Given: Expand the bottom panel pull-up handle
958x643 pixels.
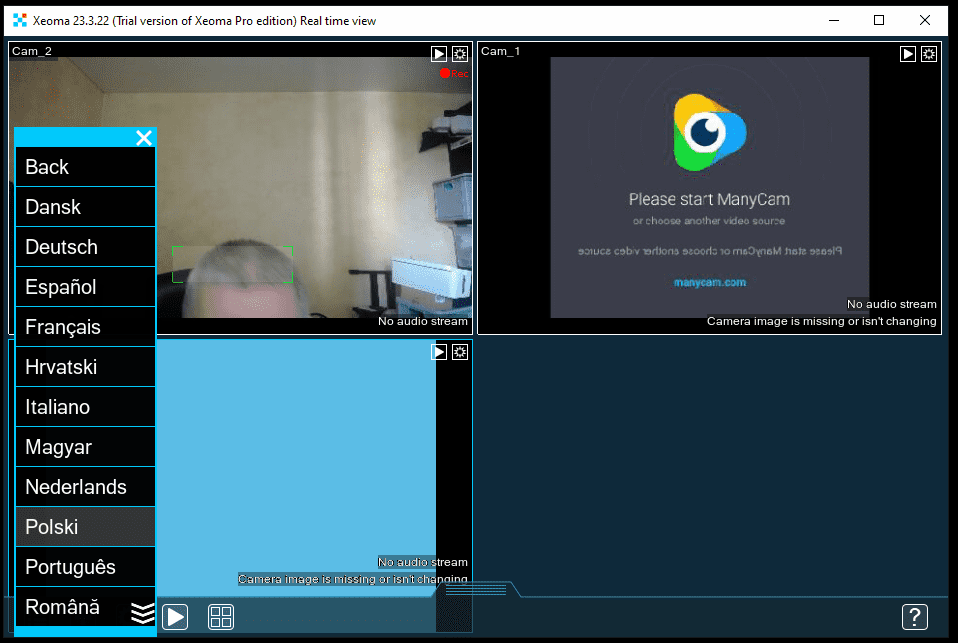Looking at the screenshot, I should (x=476, y=589).
